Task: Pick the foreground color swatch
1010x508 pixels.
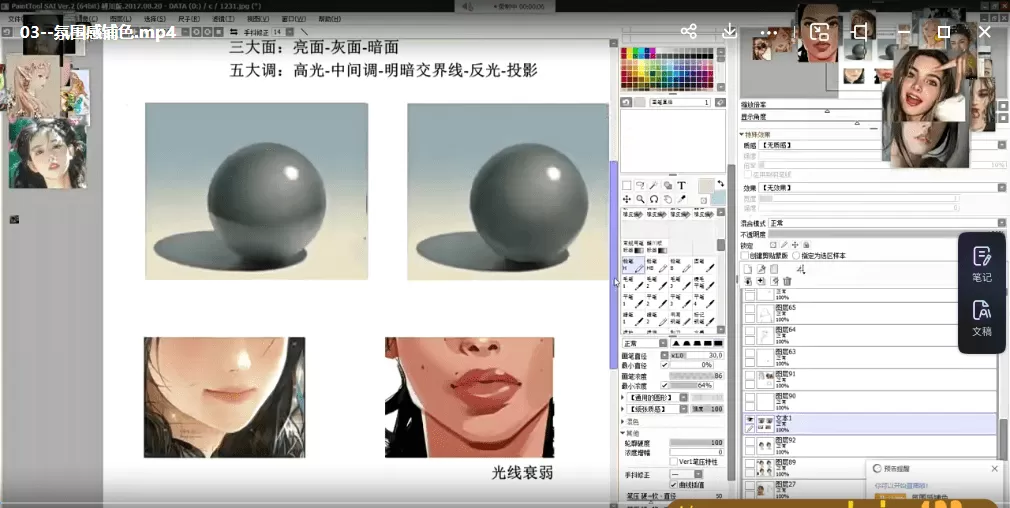Action: click(707, 185)
